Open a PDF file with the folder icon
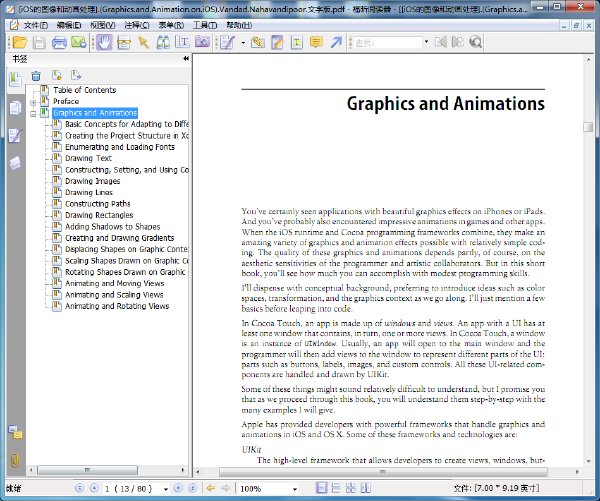600x501 pixels. [20, 42]
